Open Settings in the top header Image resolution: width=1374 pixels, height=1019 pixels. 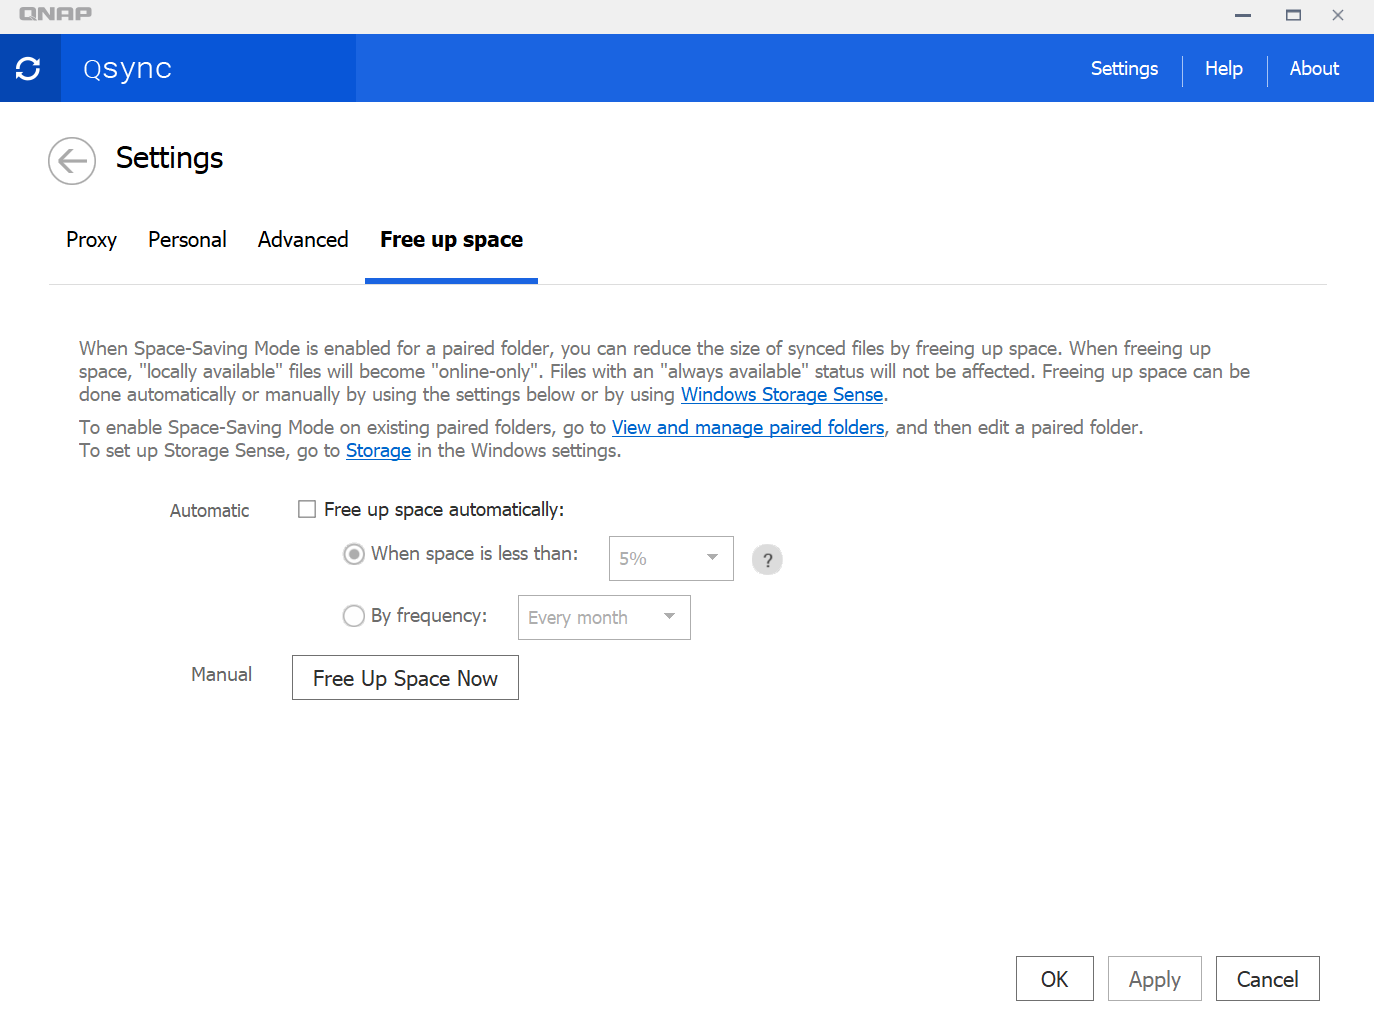pyautogui.click(x=1124, y=68)
